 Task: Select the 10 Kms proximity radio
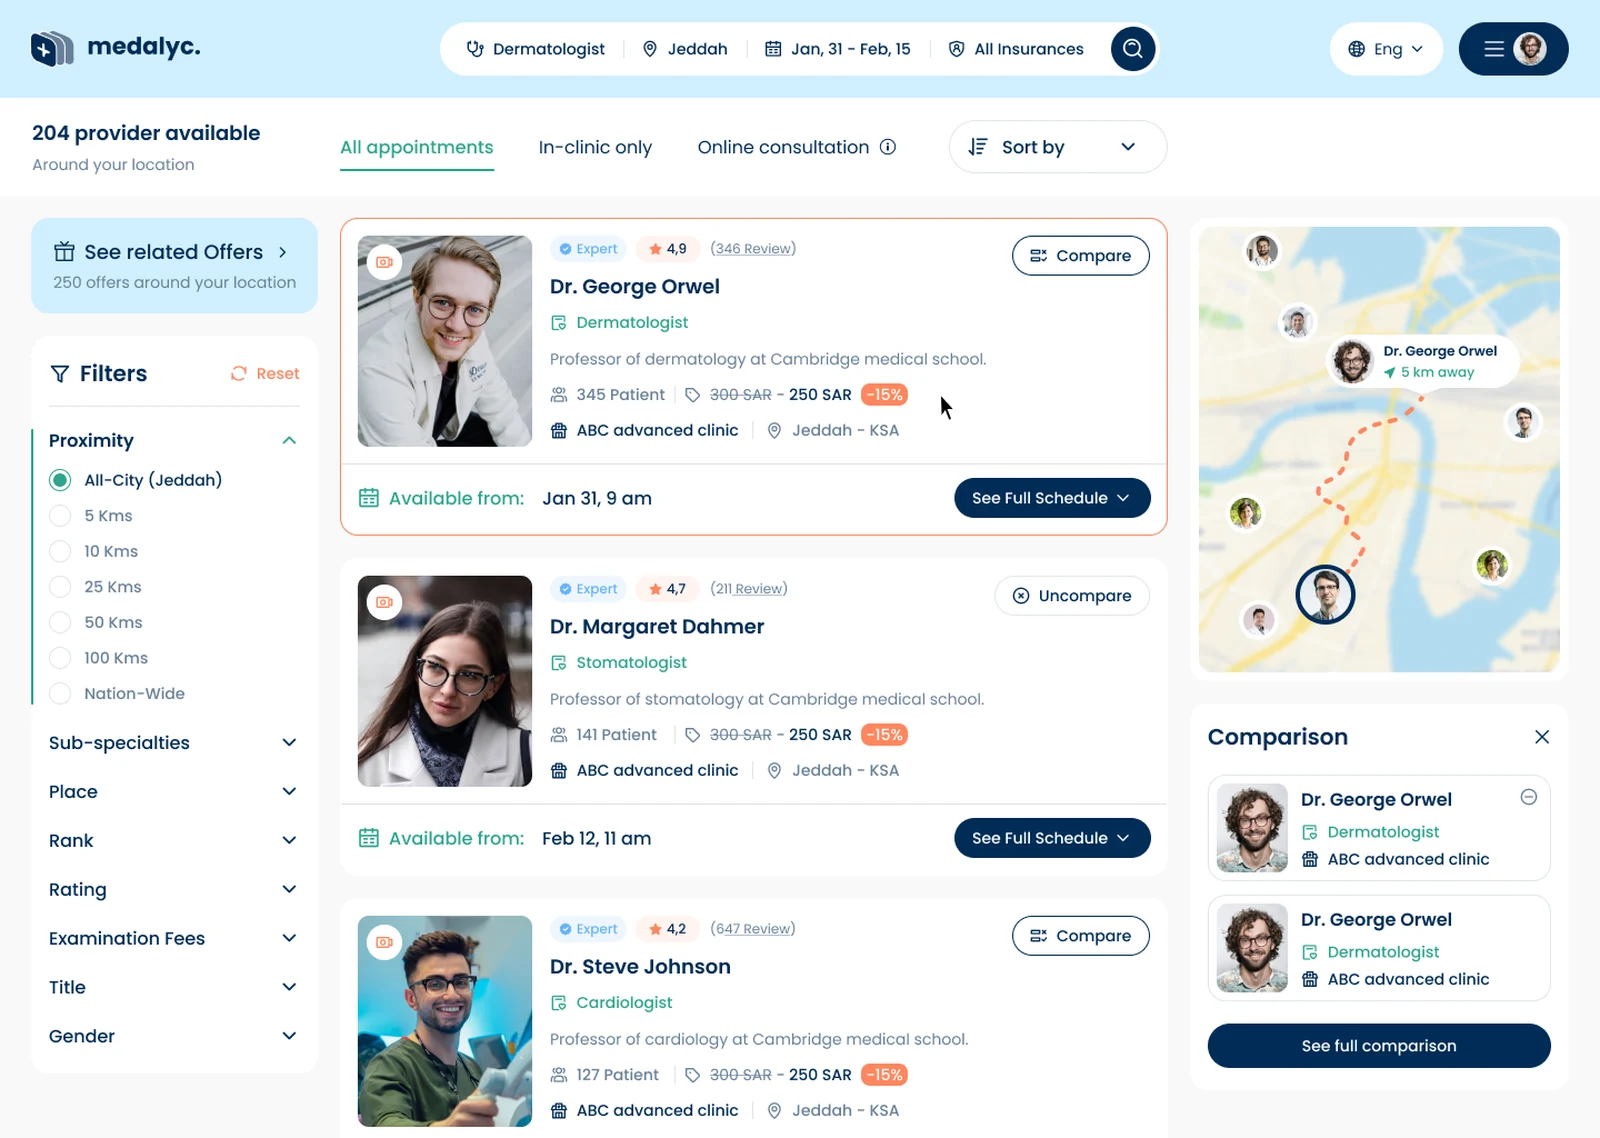pyautogui.click(x=60, y=551)
